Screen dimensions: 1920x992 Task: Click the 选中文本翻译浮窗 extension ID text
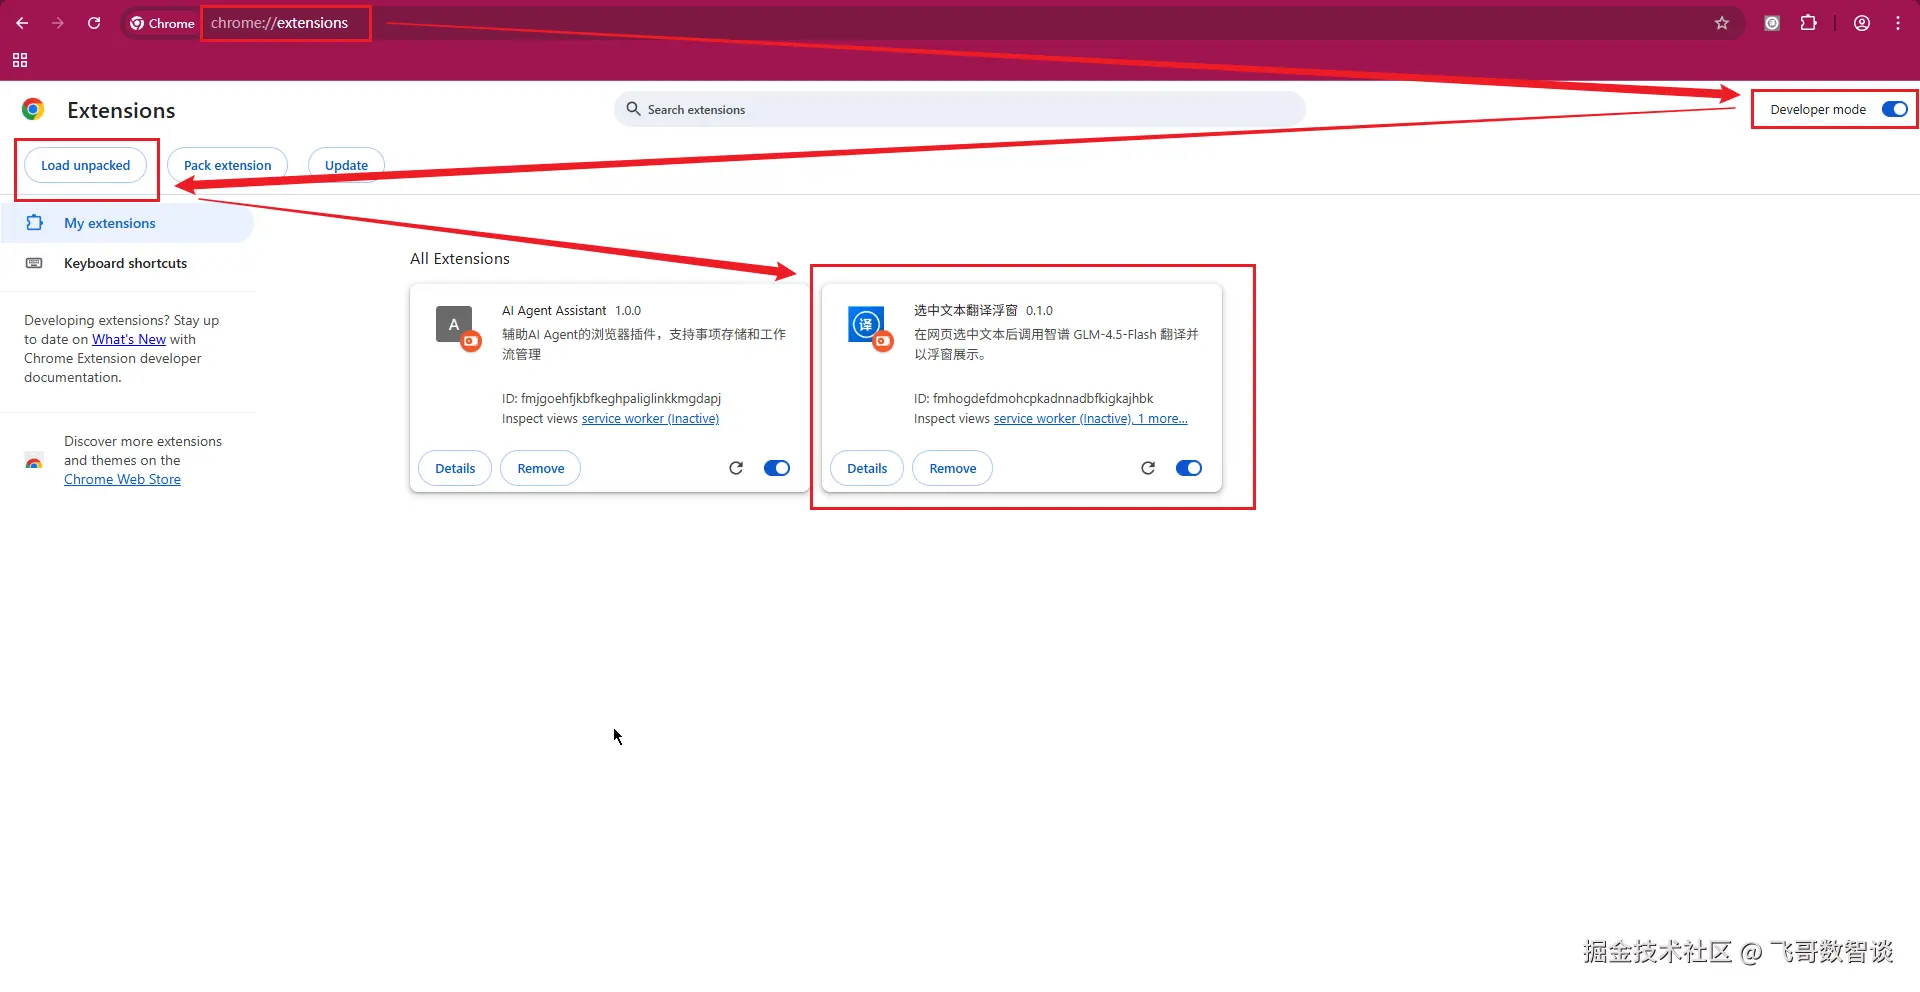[x=1033, y=398]
